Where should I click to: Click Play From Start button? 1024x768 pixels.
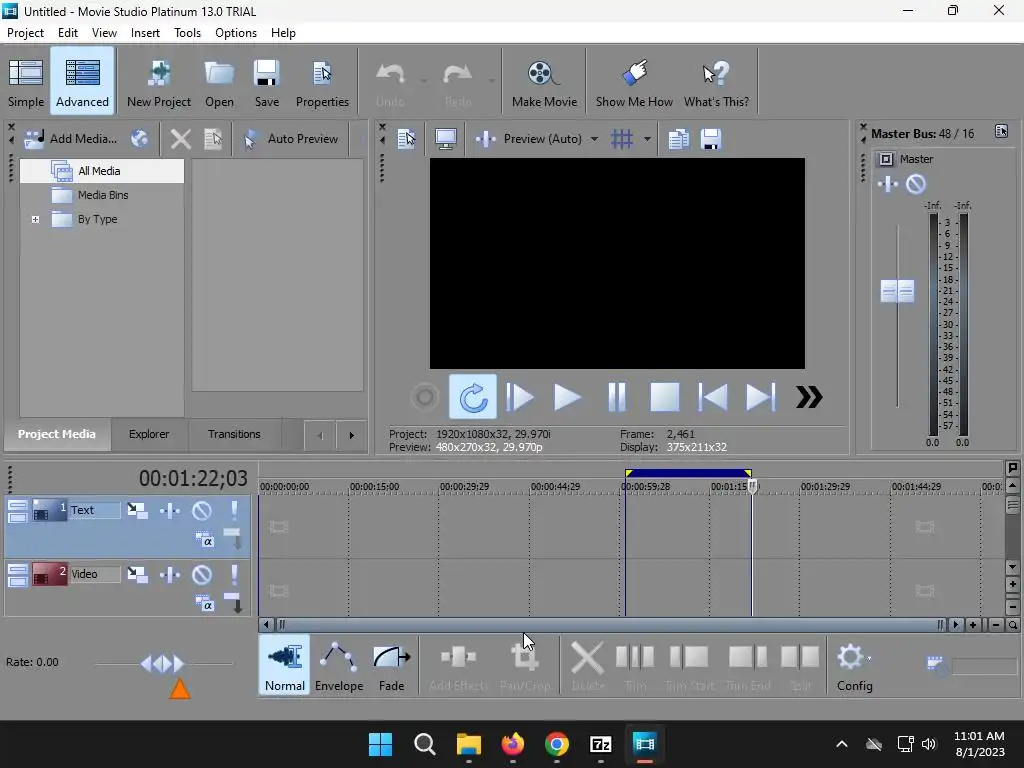pos(520,396)
